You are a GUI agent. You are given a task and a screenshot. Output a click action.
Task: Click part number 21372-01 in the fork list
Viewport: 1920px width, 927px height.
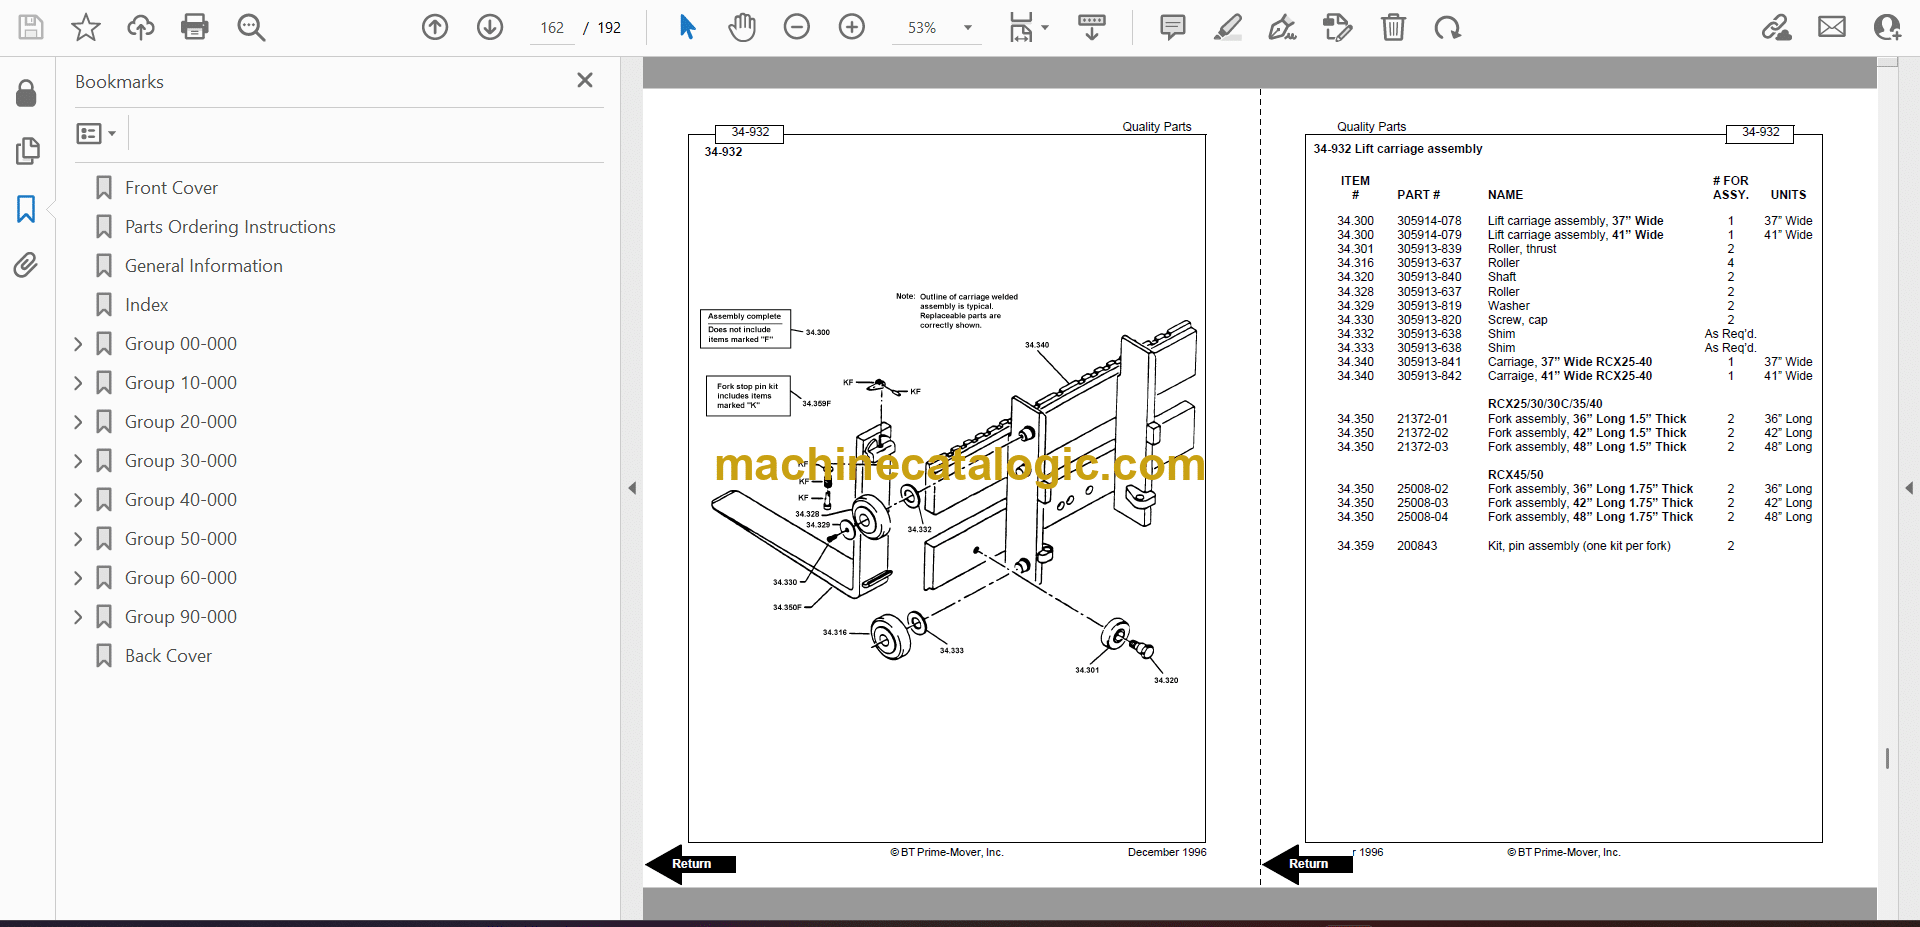(x=1422, y=419)
